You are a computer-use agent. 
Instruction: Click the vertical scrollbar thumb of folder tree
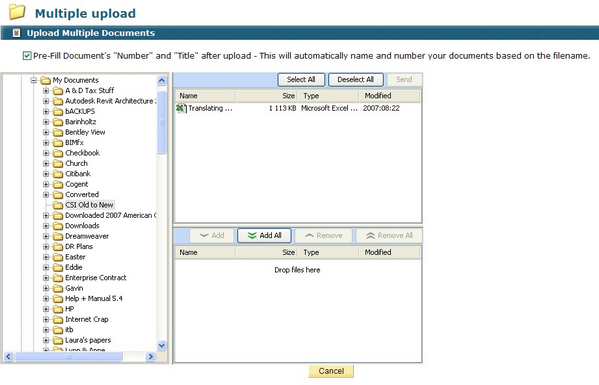tap(162, 122)
